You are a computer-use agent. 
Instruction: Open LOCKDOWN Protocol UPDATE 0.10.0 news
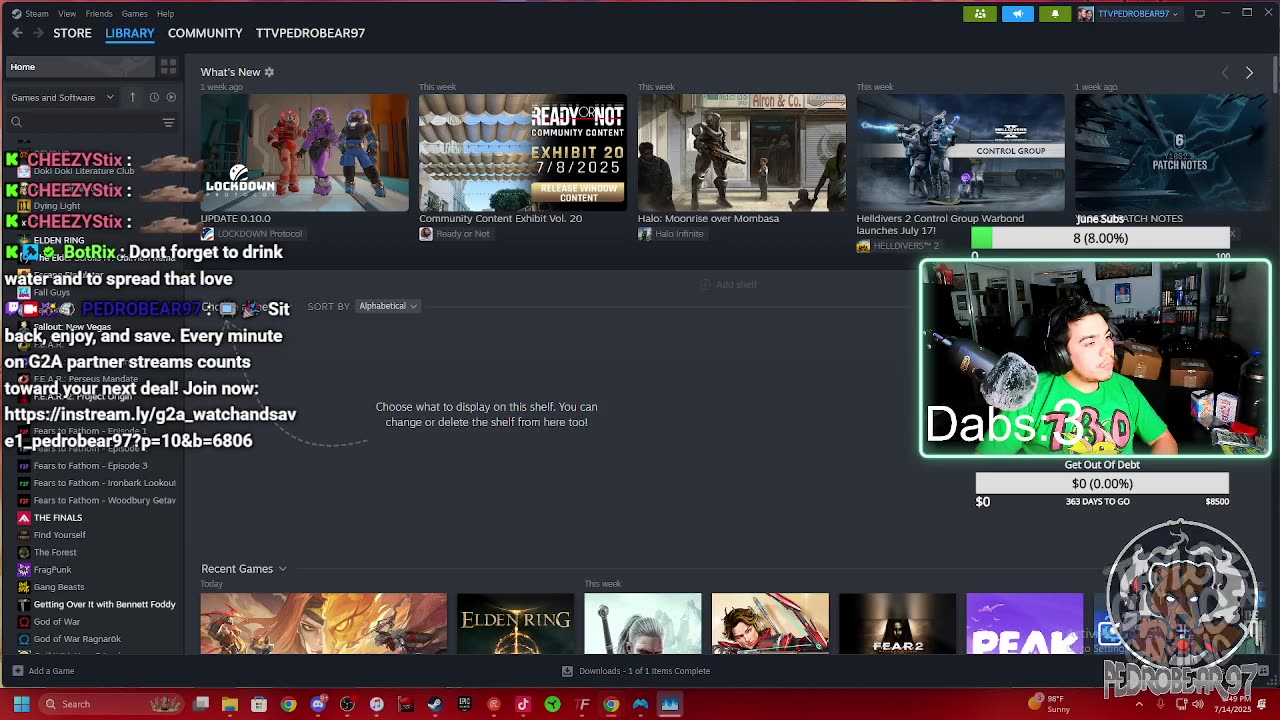[304, 153]
